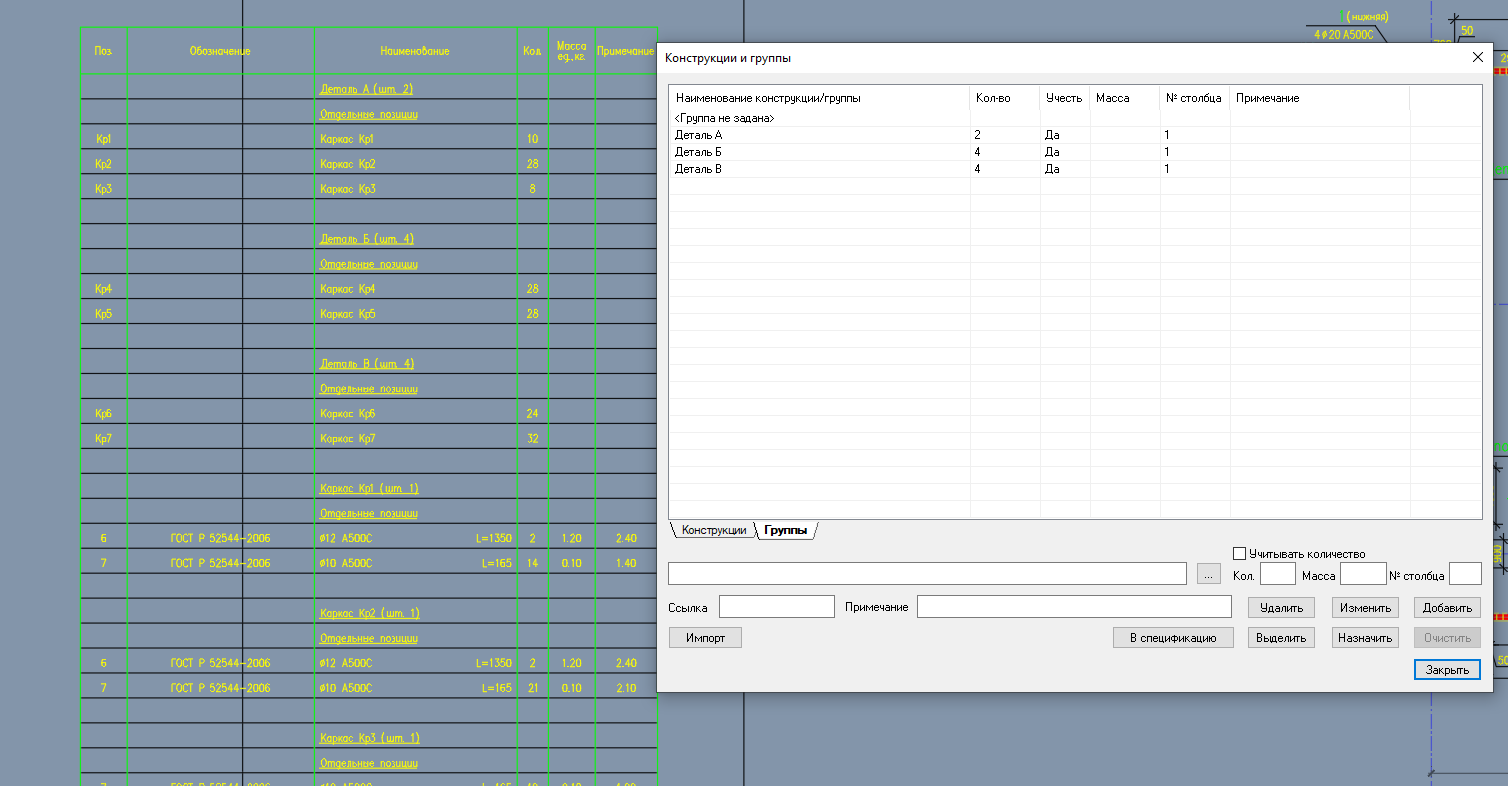Focus the Масса input field
Viewport: 1508px width, 786px height.
[x=1362, y=574]
